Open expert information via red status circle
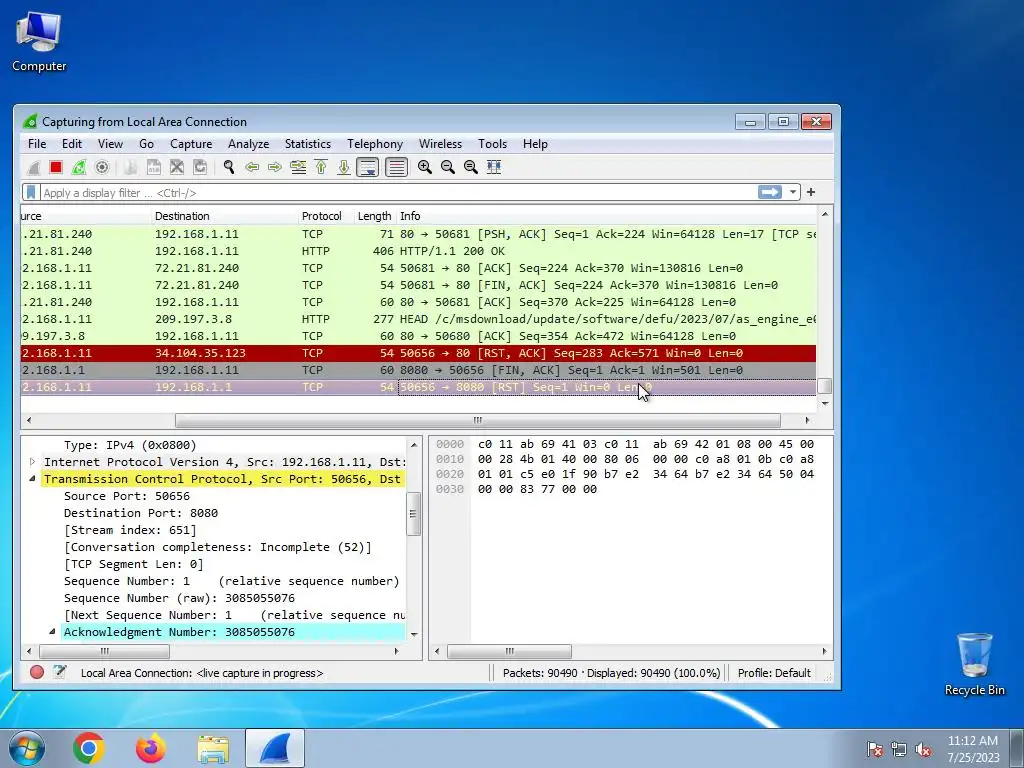 pyautogui.click(x=37, y=672)
